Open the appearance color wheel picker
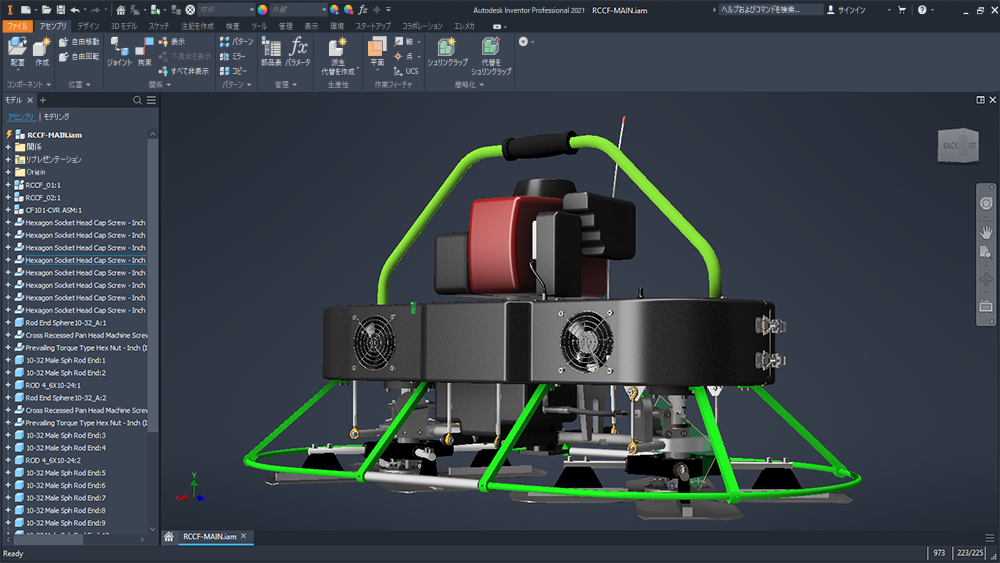 262,10
